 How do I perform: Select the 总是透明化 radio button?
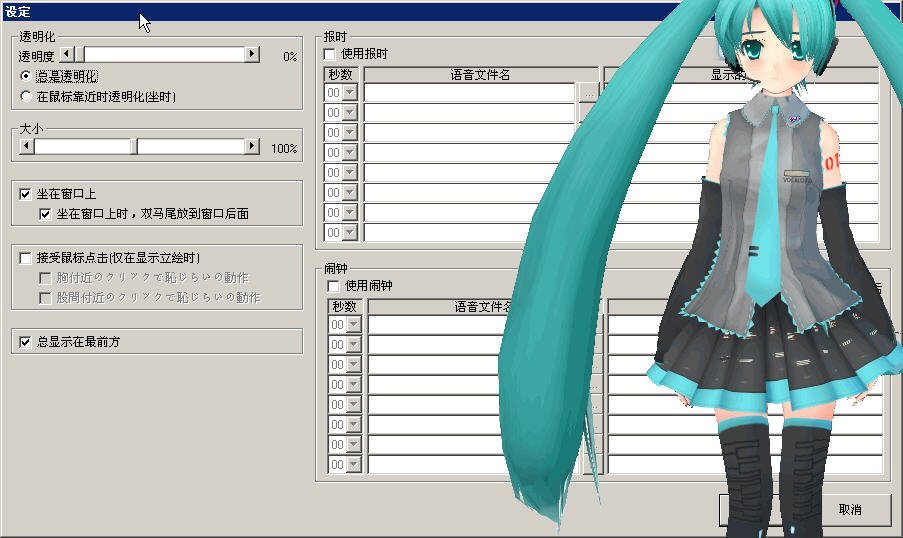pos(25,76)
